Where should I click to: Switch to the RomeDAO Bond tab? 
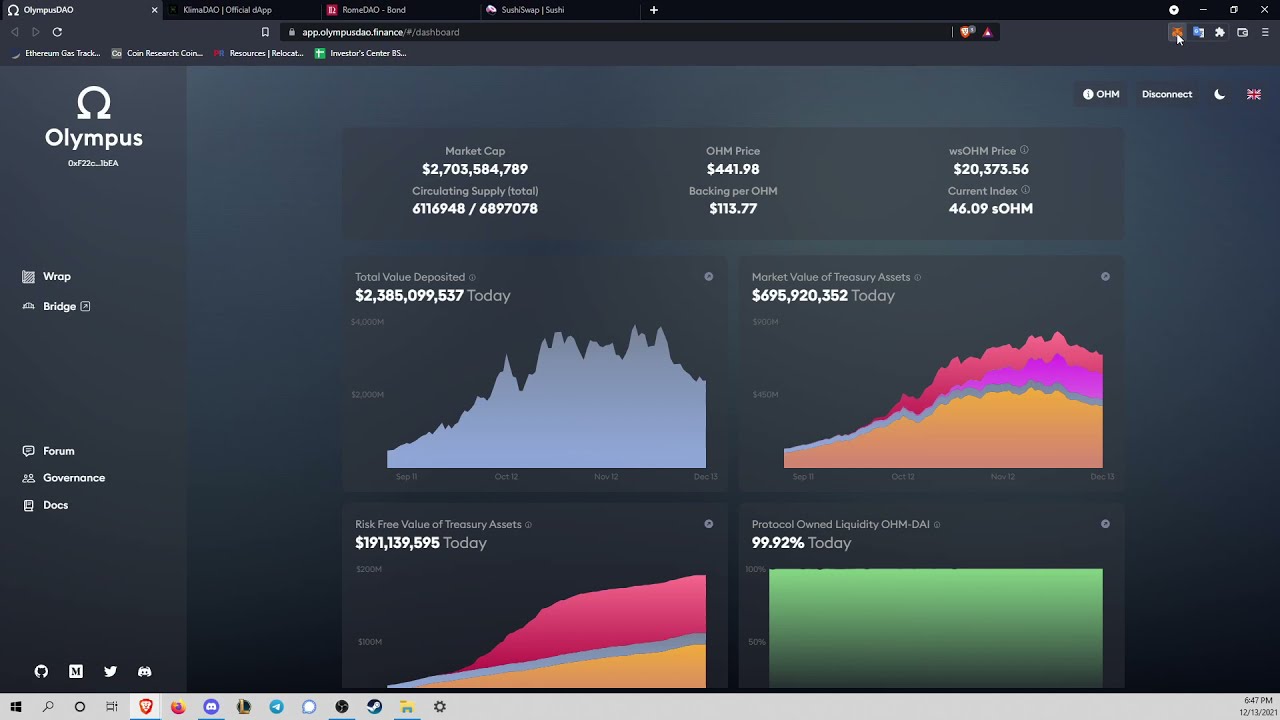click(399, 10)
